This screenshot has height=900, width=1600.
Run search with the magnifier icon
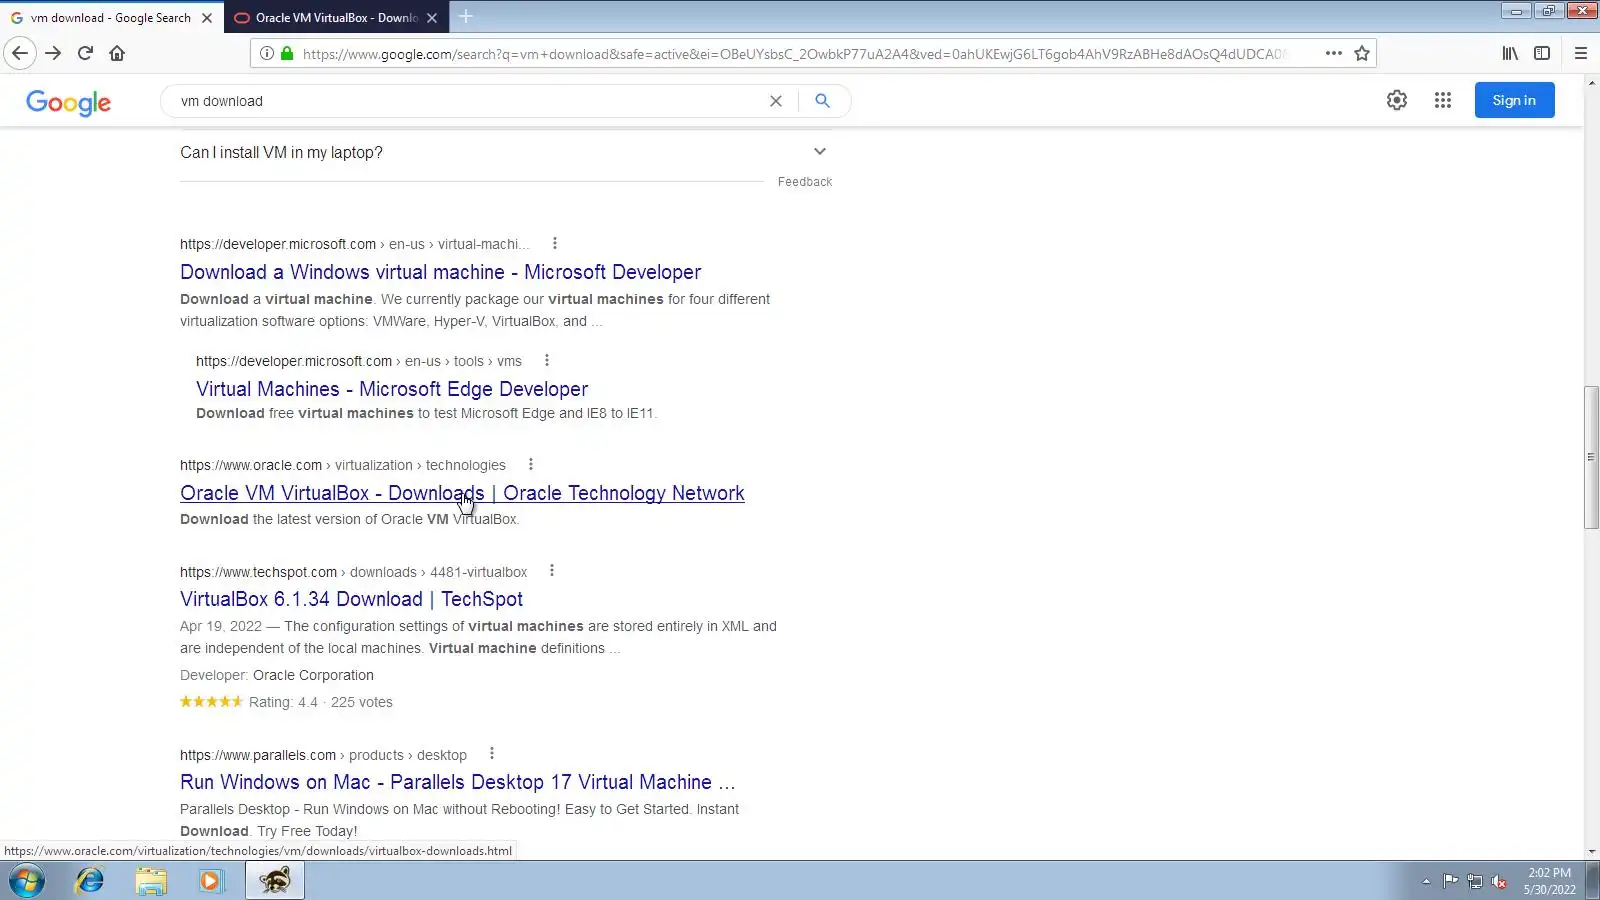(822, 101)
